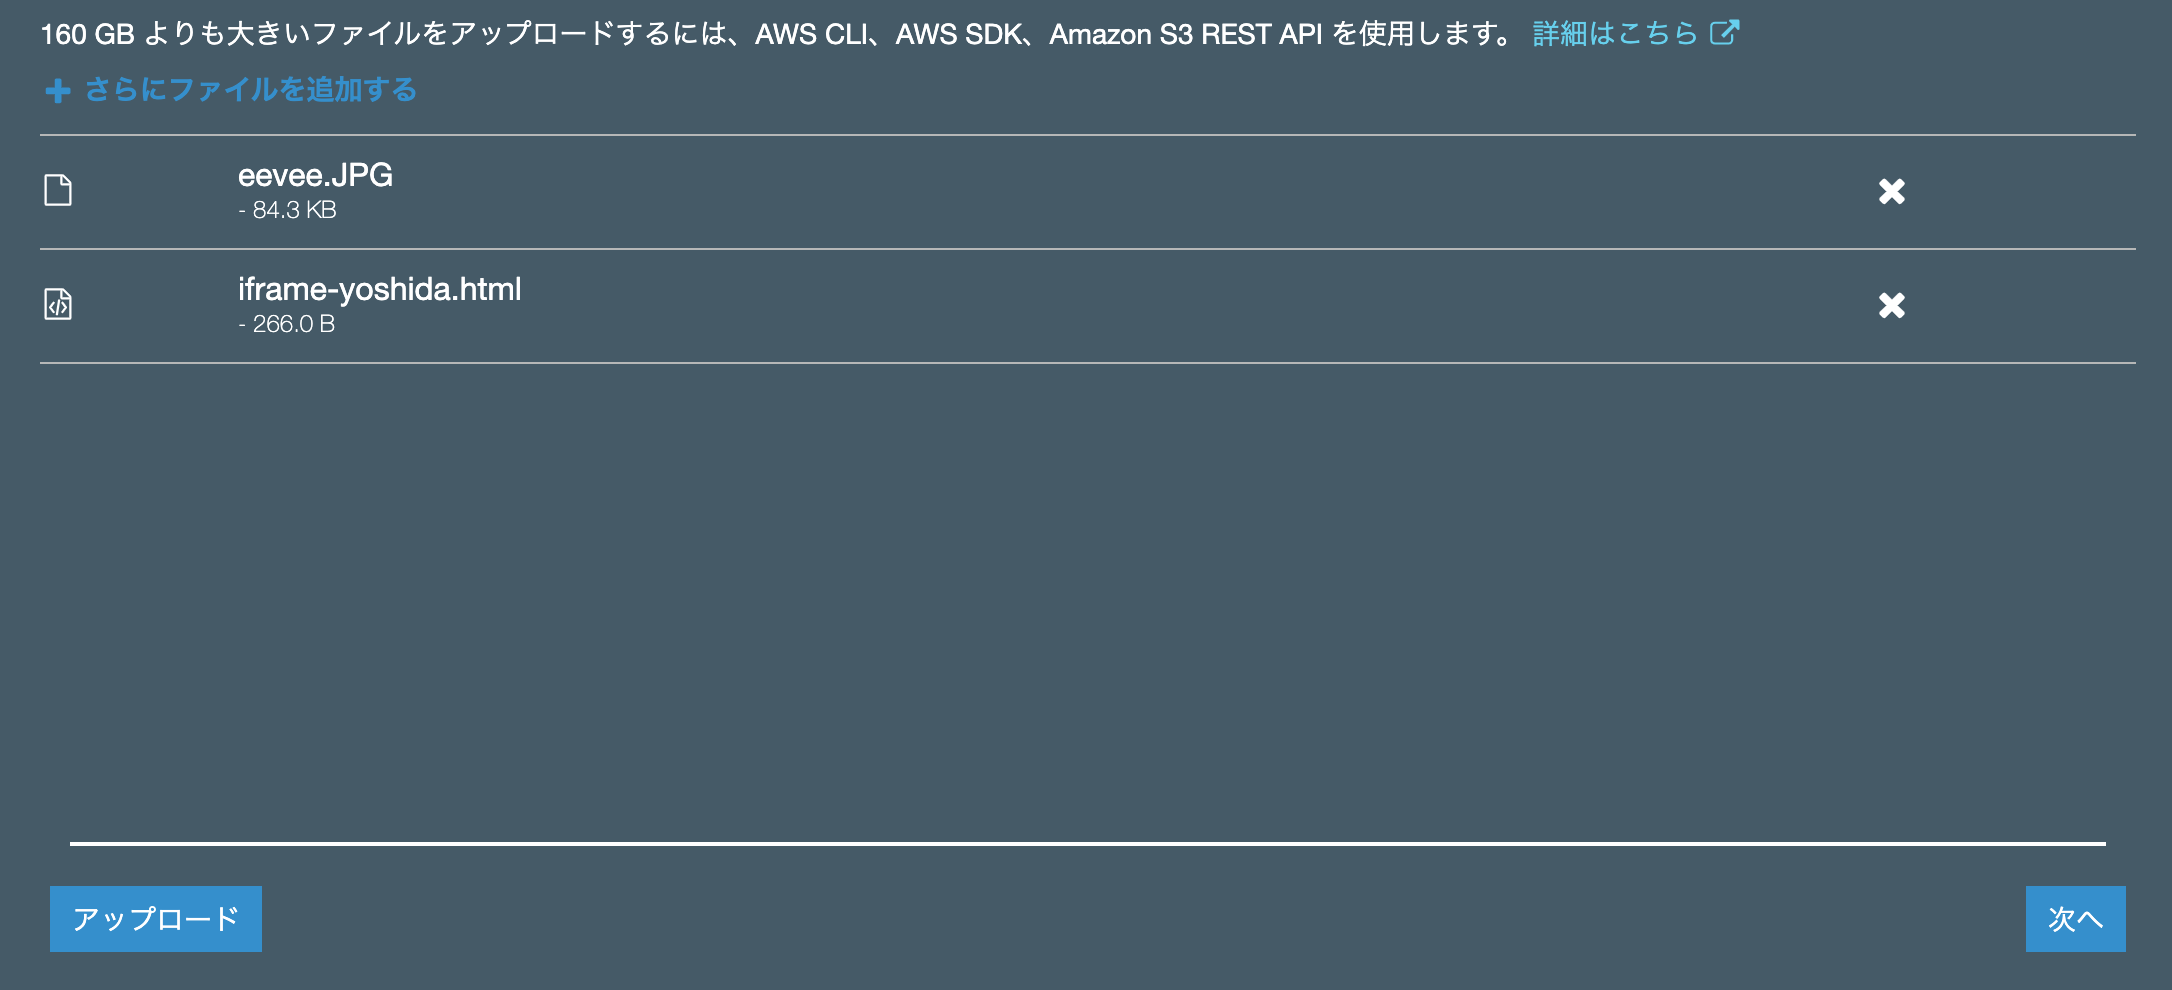Click the 160 GB upload limit notice text
2172x990 pixels.
click(776, 34)
